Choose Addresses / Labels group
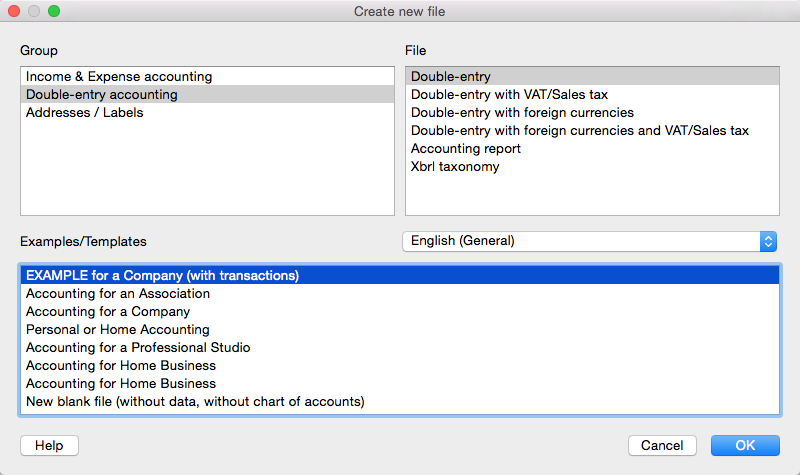 click(x=207, y=112)
